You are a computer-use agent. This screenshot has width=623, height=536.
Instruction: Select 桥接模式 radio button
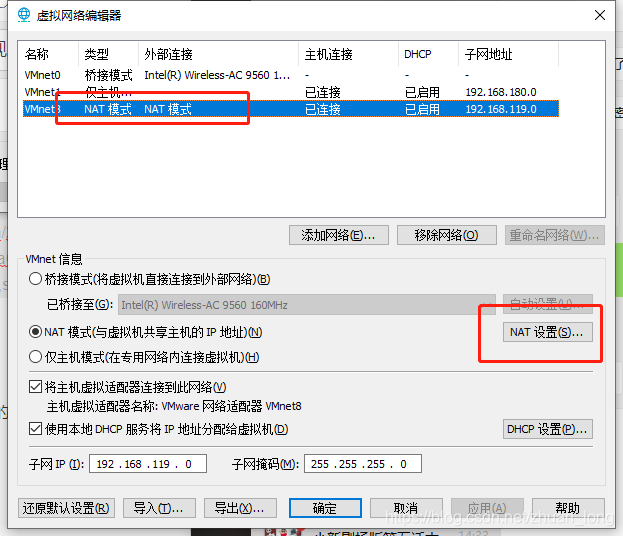point(35,279)
